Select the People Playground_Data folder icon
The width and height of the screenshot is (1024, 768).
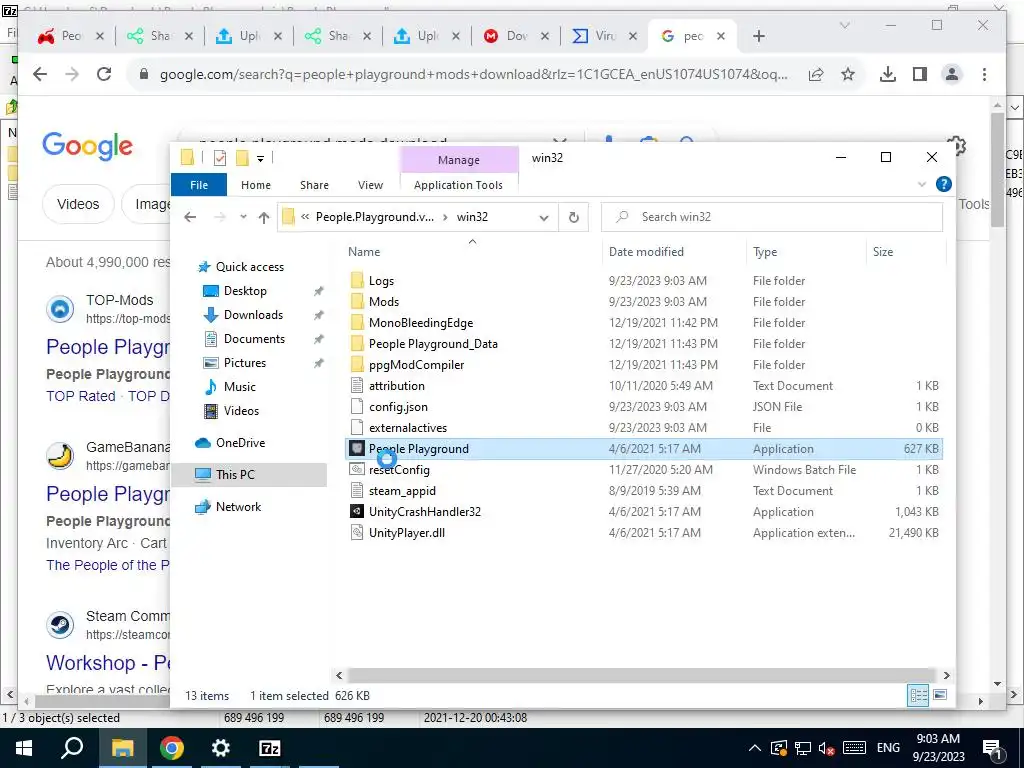point(357,344)
